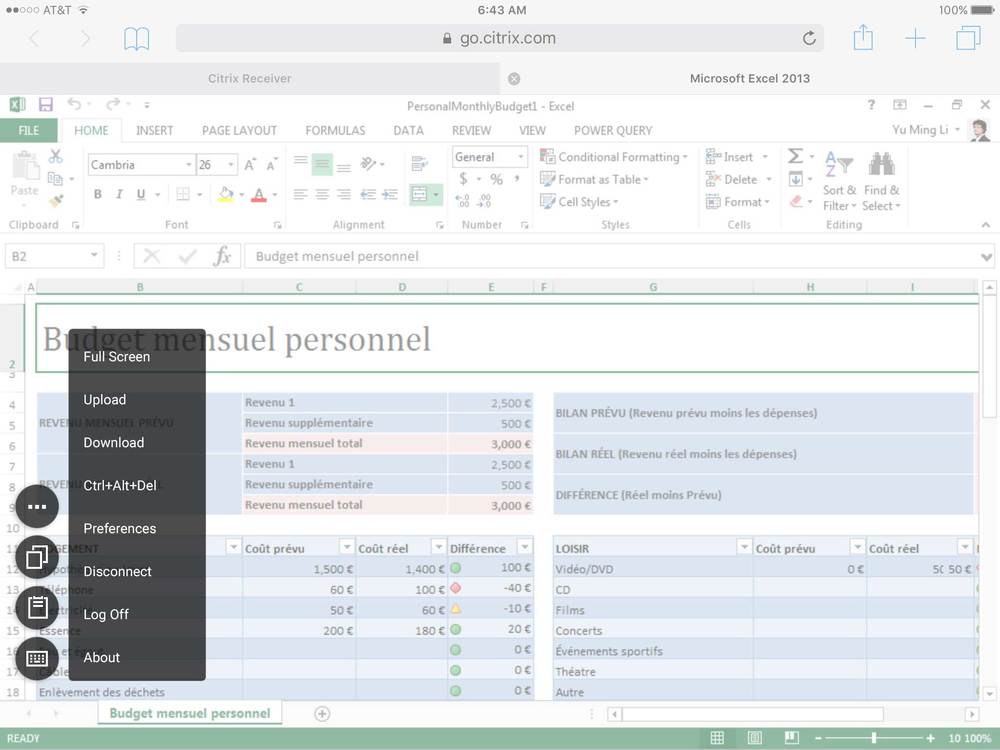Toggle Italic formatting
Image resolution: width=1000 pixels, height=750 pixels.
pos(120,193)
